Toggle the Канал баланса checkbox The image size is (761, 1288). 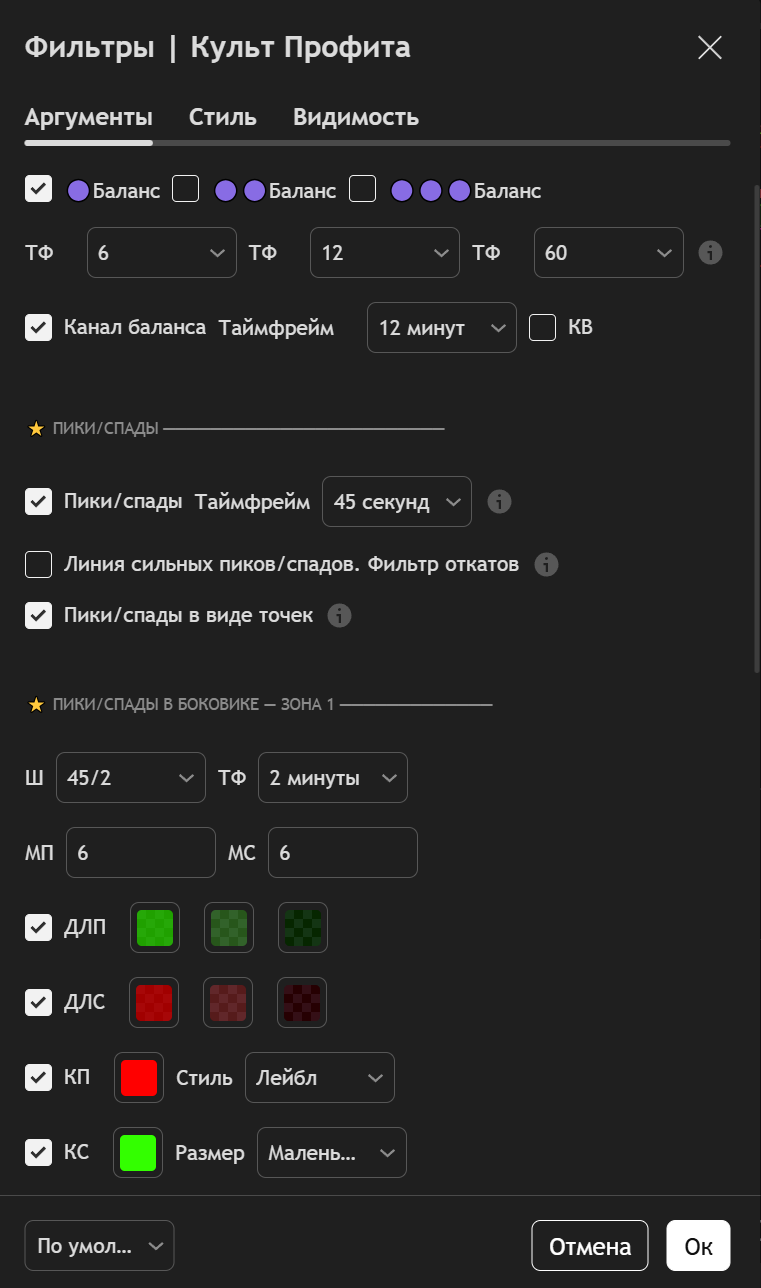[x=39, y=327]
